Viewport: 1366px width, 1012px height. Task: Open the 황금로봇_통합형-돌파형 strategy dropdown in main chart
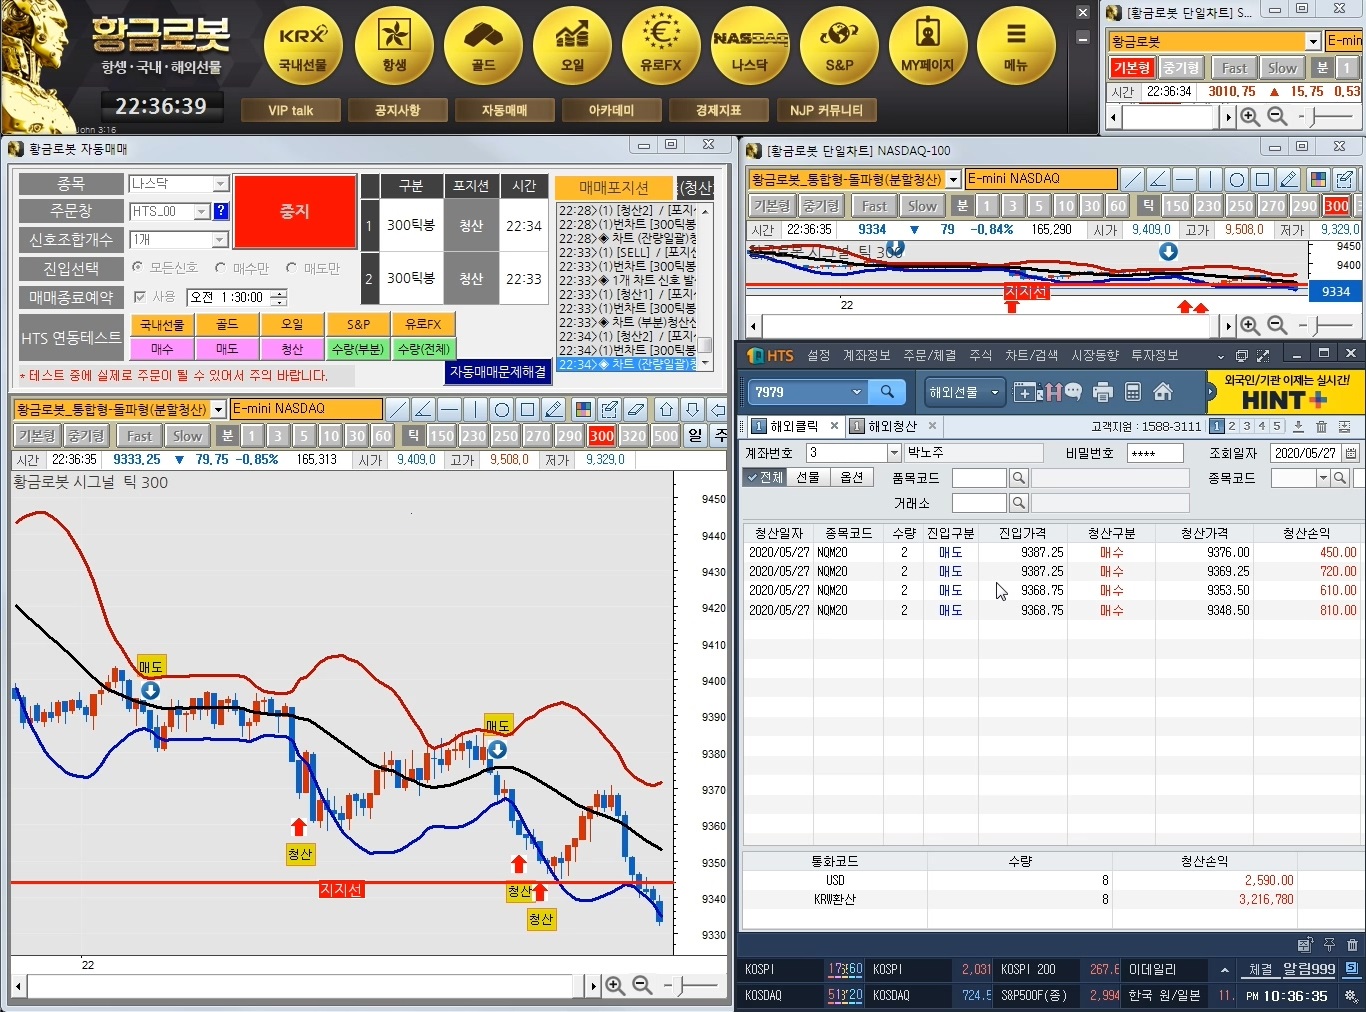(x=218, y=410)
